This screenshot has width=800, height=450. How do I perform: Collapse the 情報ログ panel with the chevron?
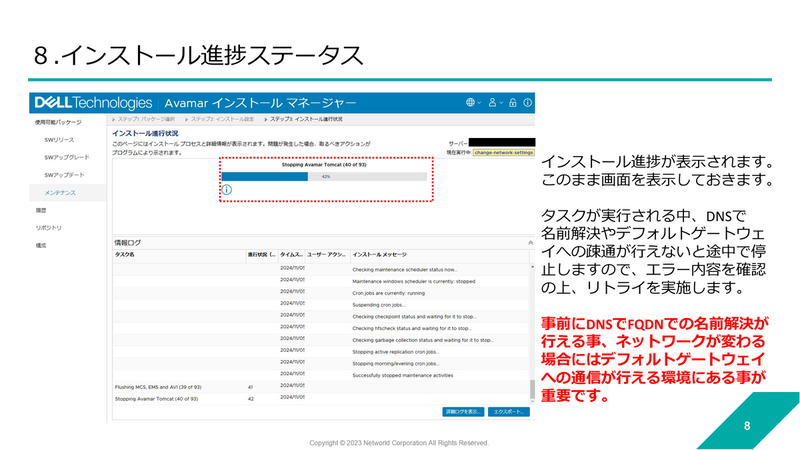click(531, 243)
